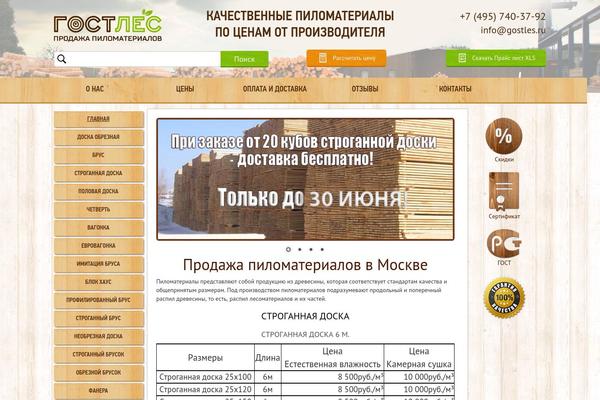Image resolution: width=600 pixels, height=400 pixels.
Task: Select СТРОГАННАЯ ДОСКА in the sidebar
Action: (x=99, y=173)
